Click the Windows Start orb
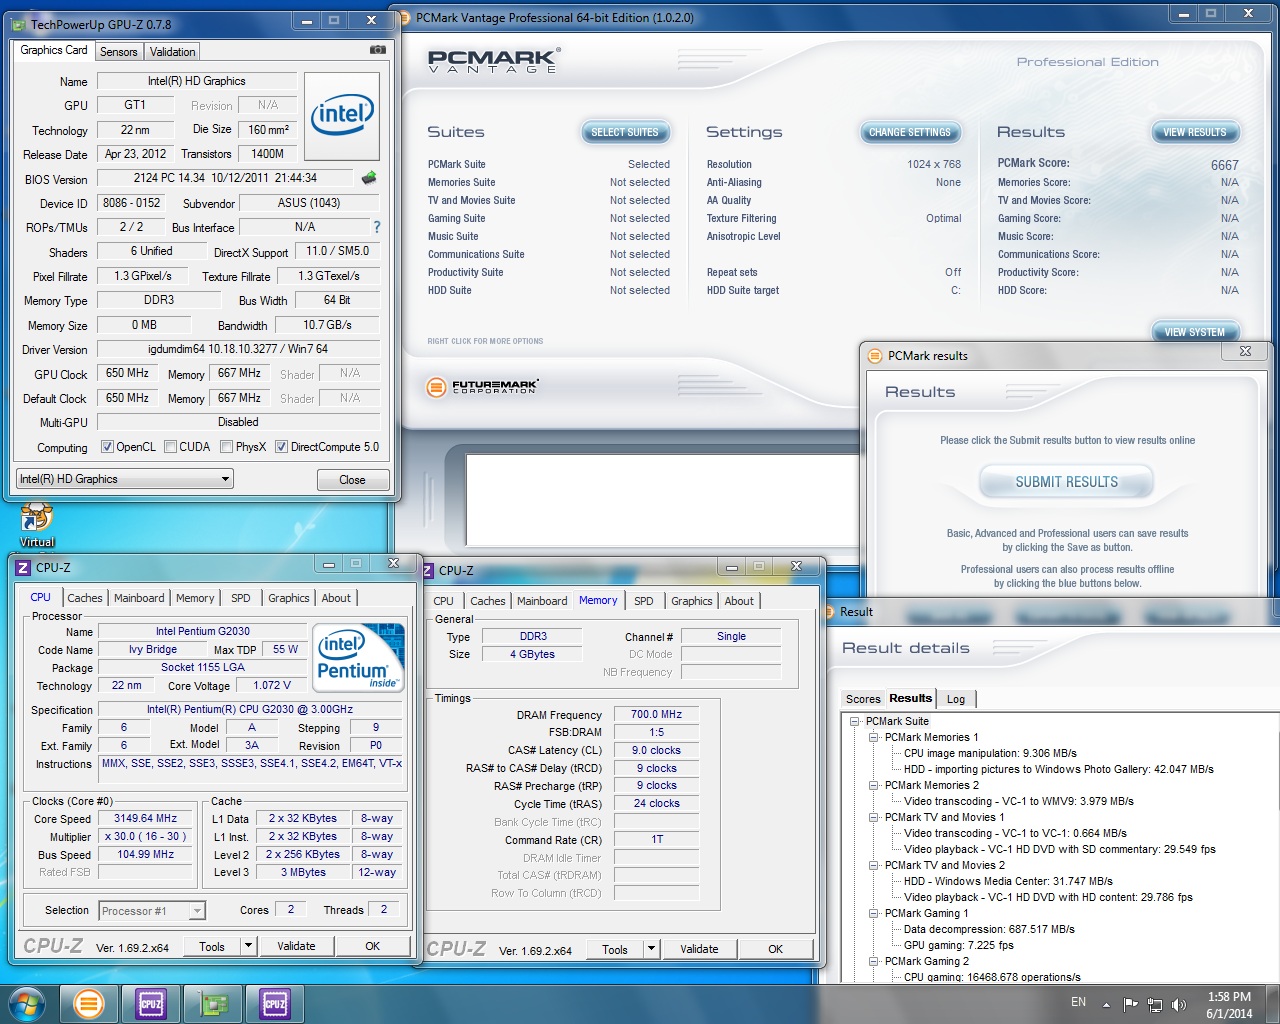The width and height of the screenshot is (1280, 1024). 27,1003
